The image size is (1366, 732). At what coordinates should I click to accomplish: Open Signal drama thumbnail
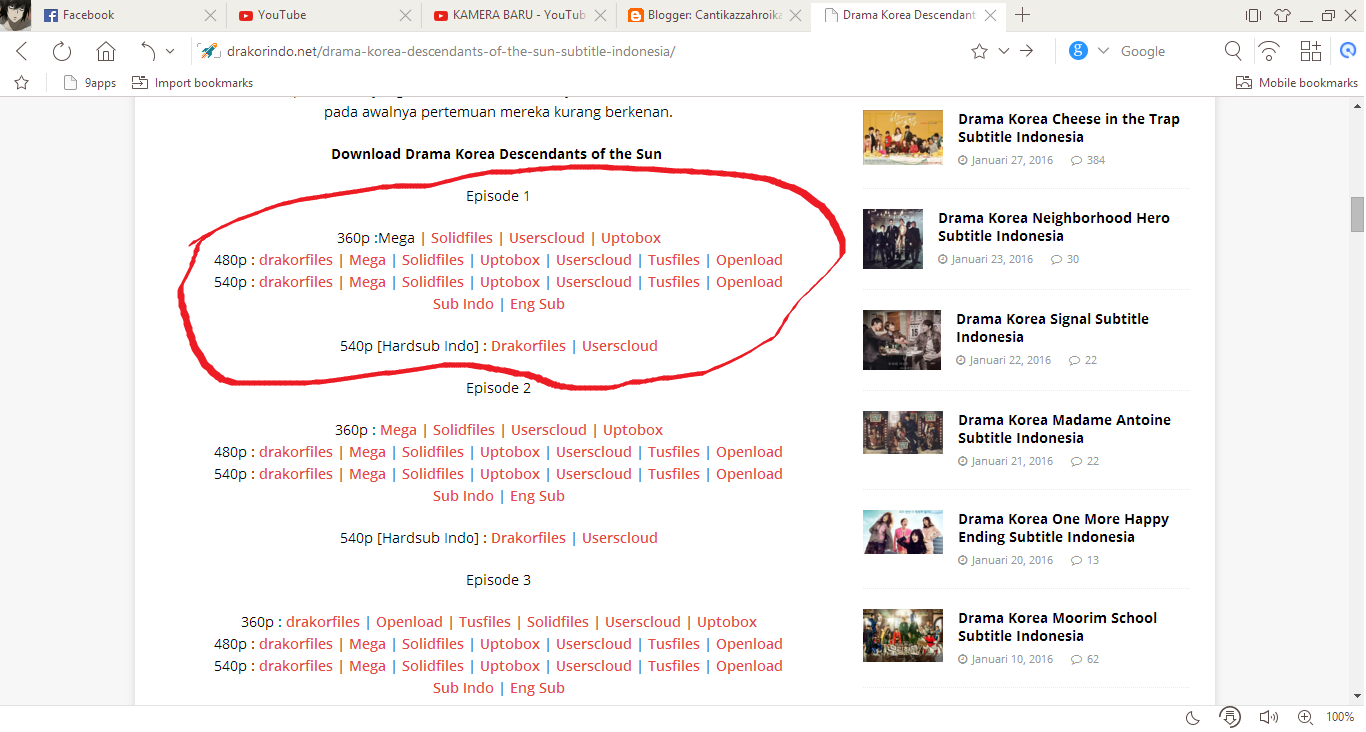pyautogui.click(x=902, y=340)
